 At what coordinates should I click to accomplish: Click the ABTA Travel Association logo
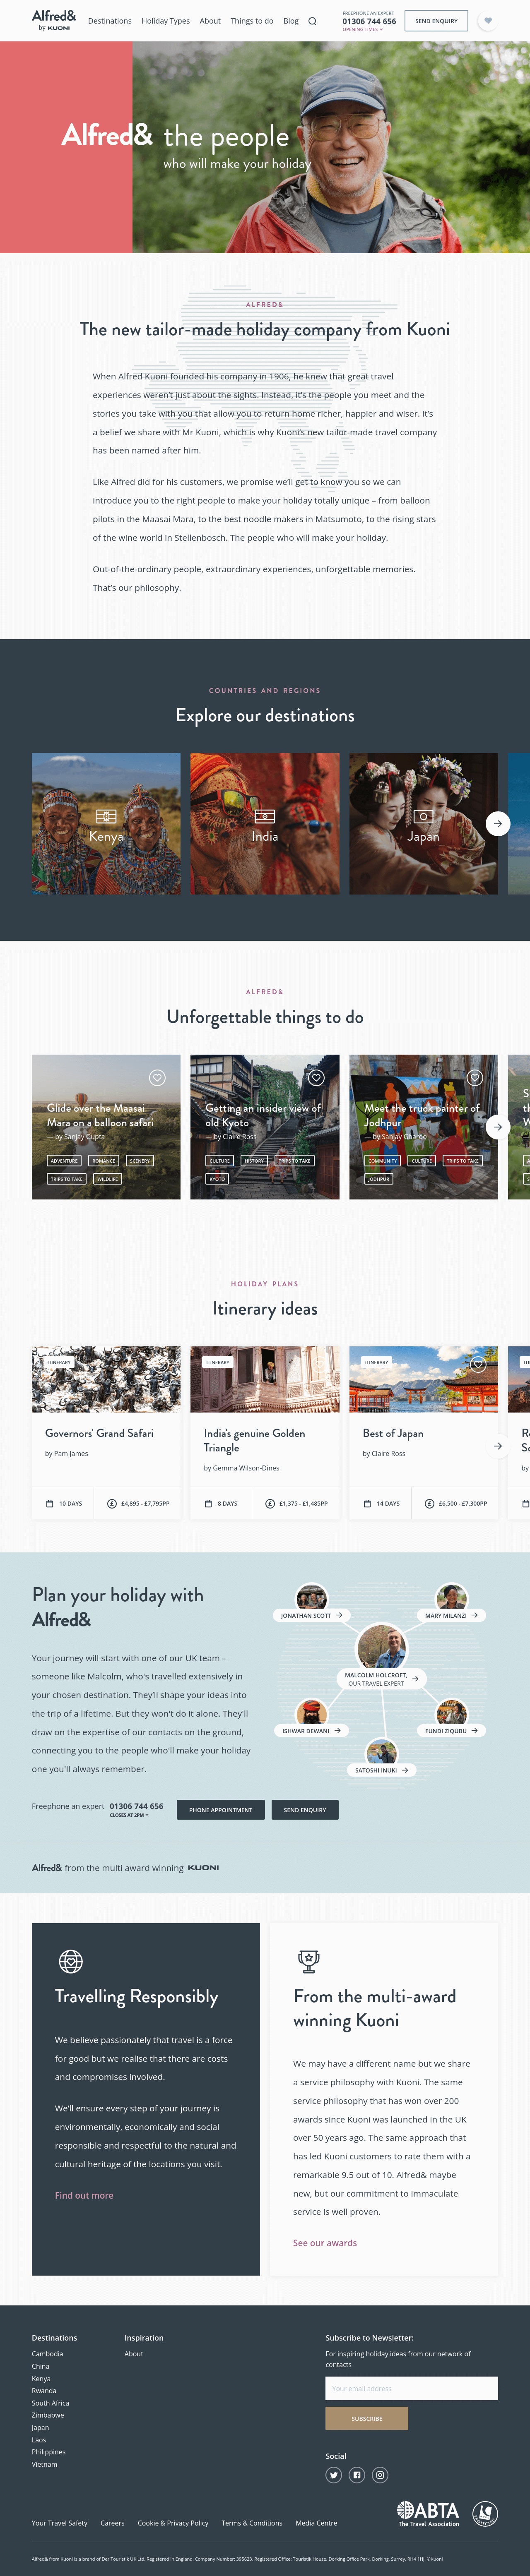click(x=428, y=2513)
